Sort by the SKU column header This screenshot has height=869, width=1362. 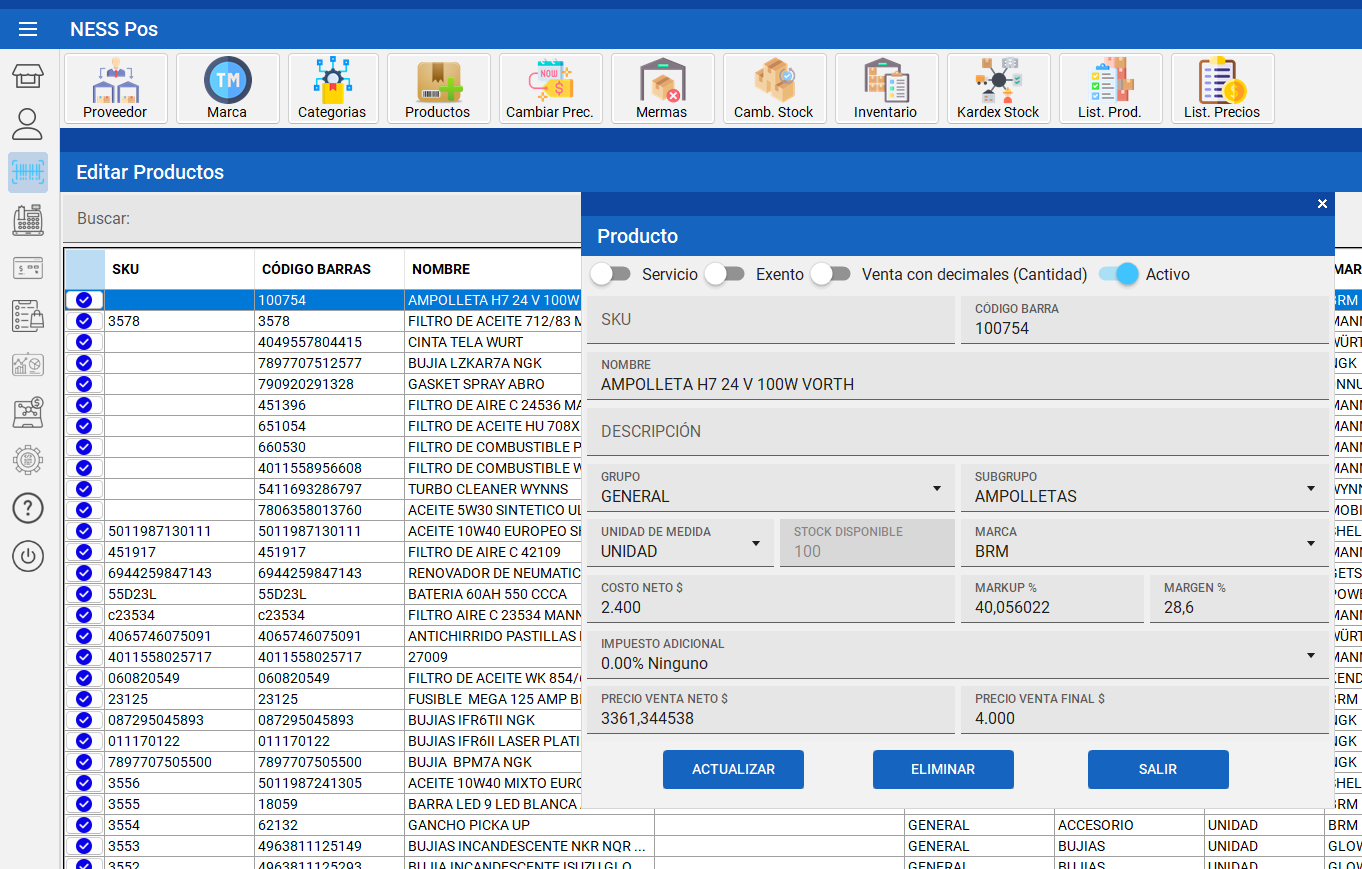click(x=180, y=269)
